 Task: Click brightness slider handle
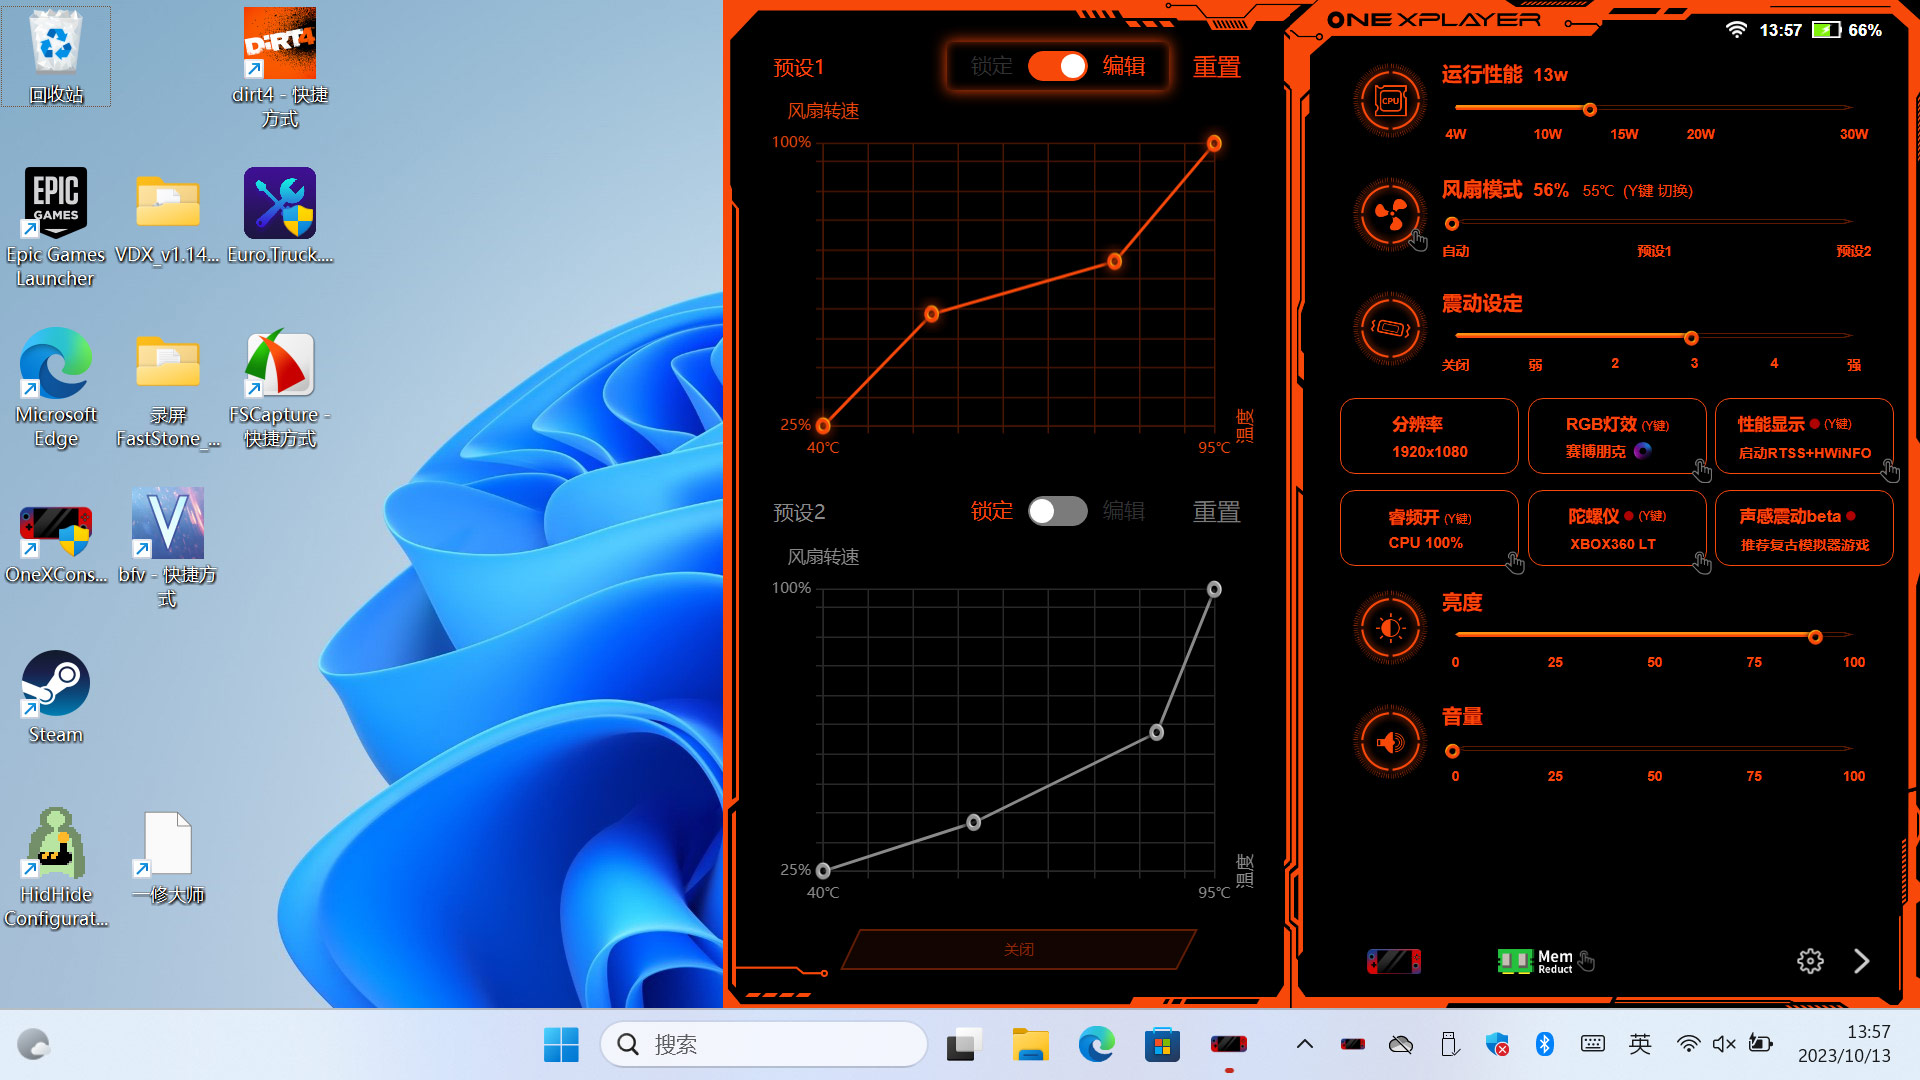(1815, 637)
